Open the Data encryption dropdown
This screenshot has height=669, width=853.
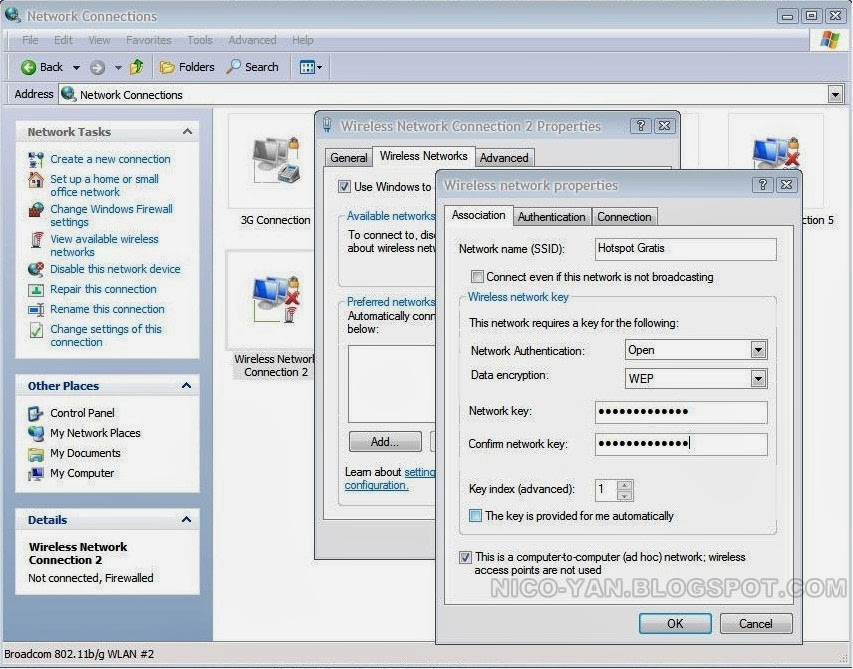point(758,378)
